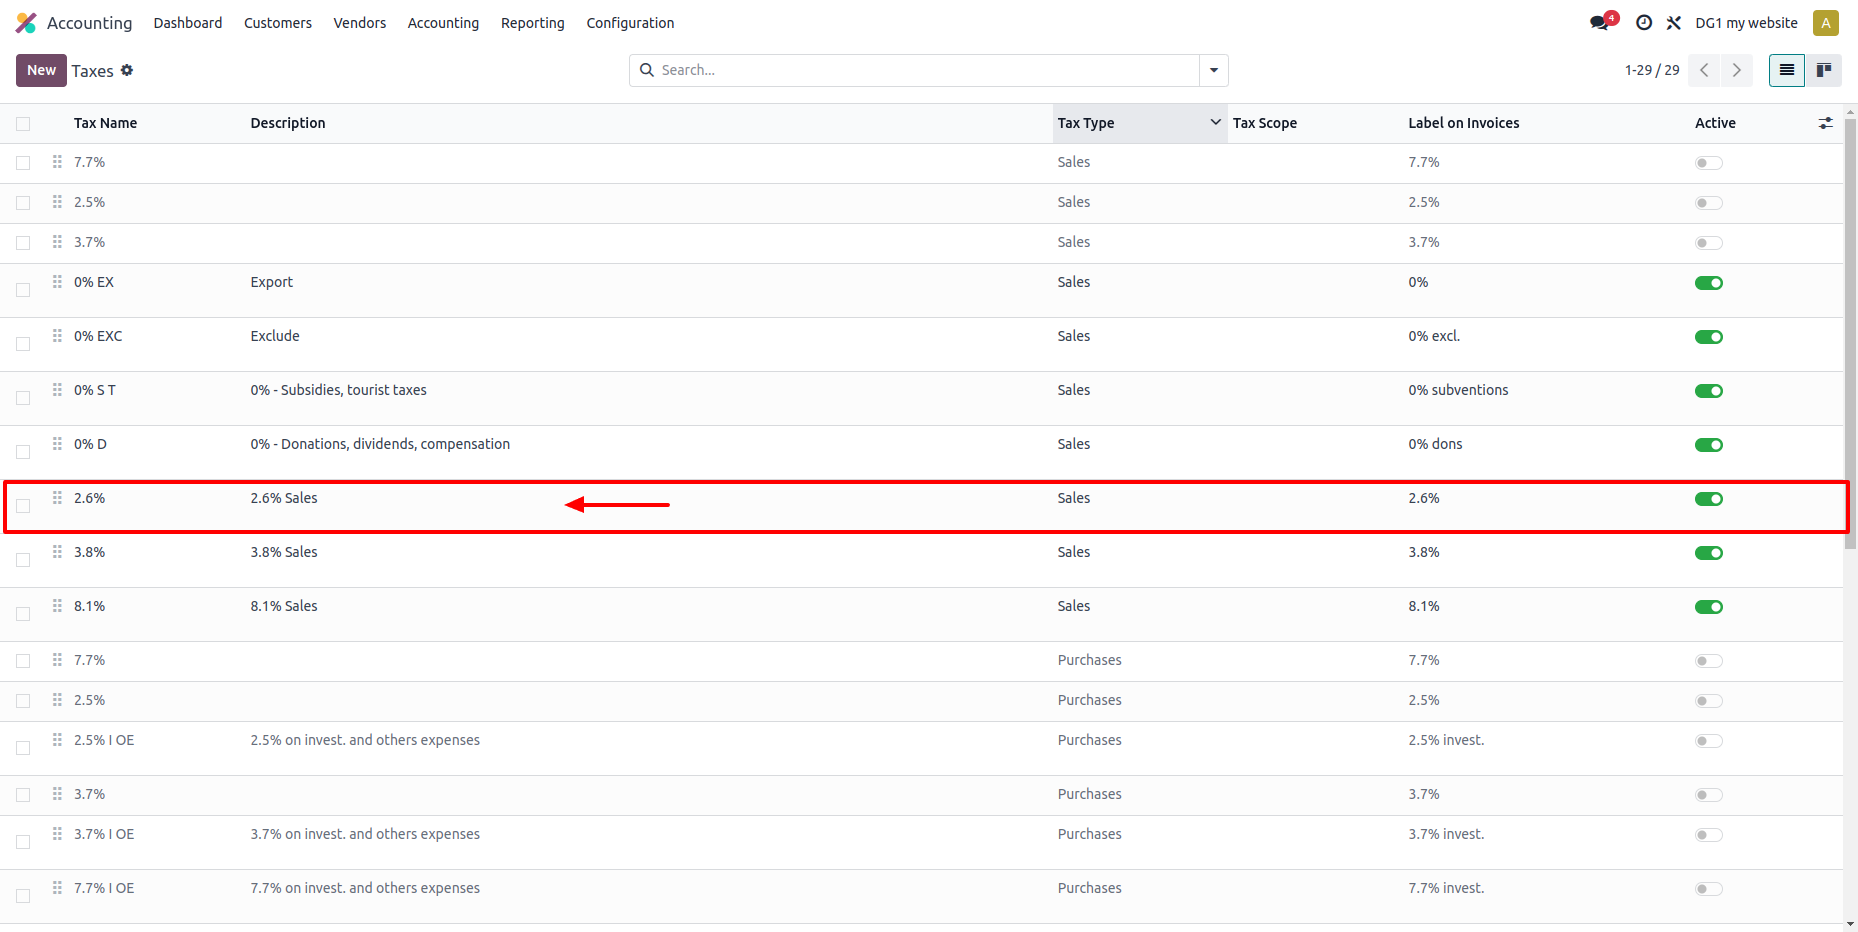
Task: Click the vertical scrollbar thumb
Action: point(1850,333)
